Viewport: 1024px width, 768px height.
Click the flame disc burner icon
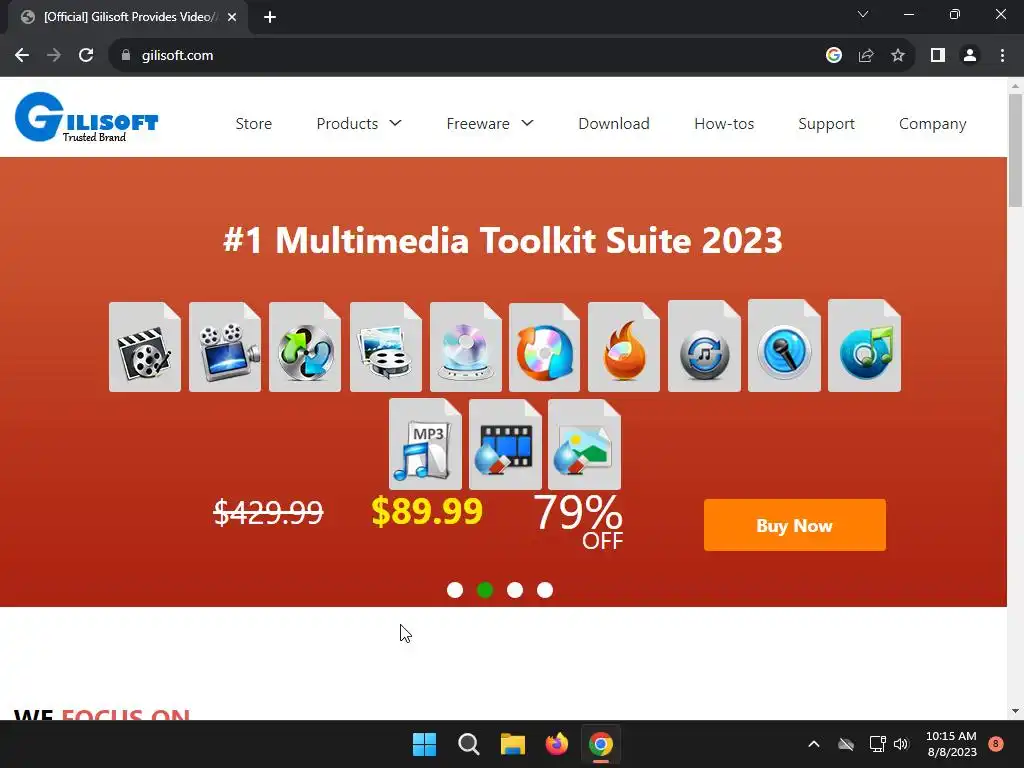[x=624, y=347]
